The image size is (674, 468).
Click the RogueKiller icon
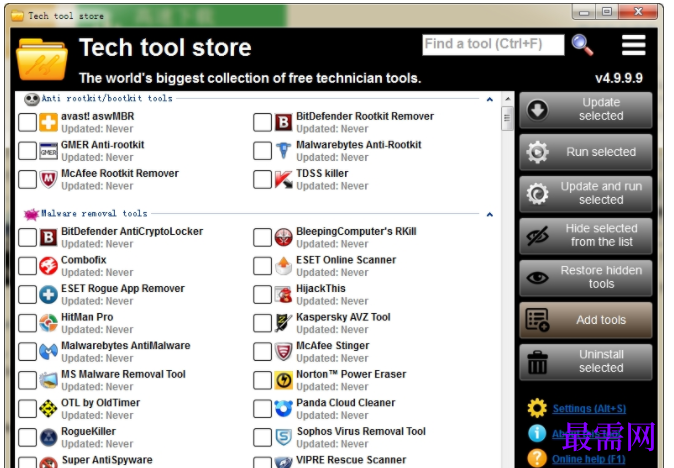tap(49, 437)
